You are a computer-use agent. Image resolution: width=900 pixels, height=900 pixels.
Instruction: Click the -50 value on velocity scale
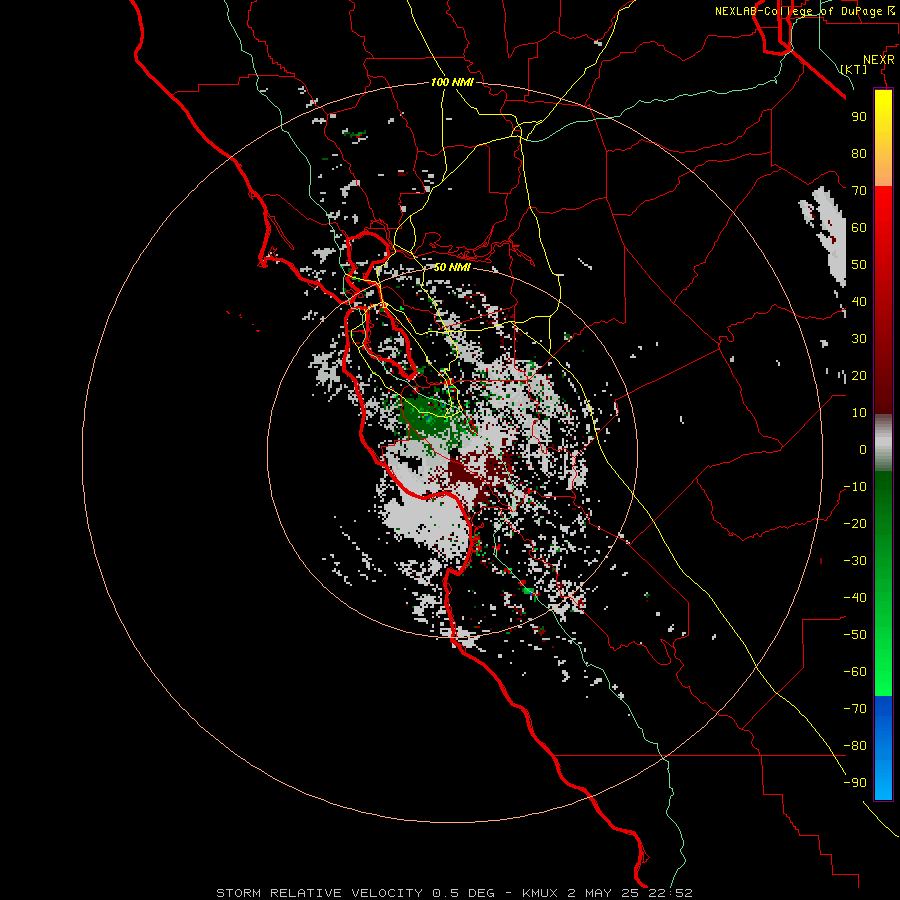[855, 635]
